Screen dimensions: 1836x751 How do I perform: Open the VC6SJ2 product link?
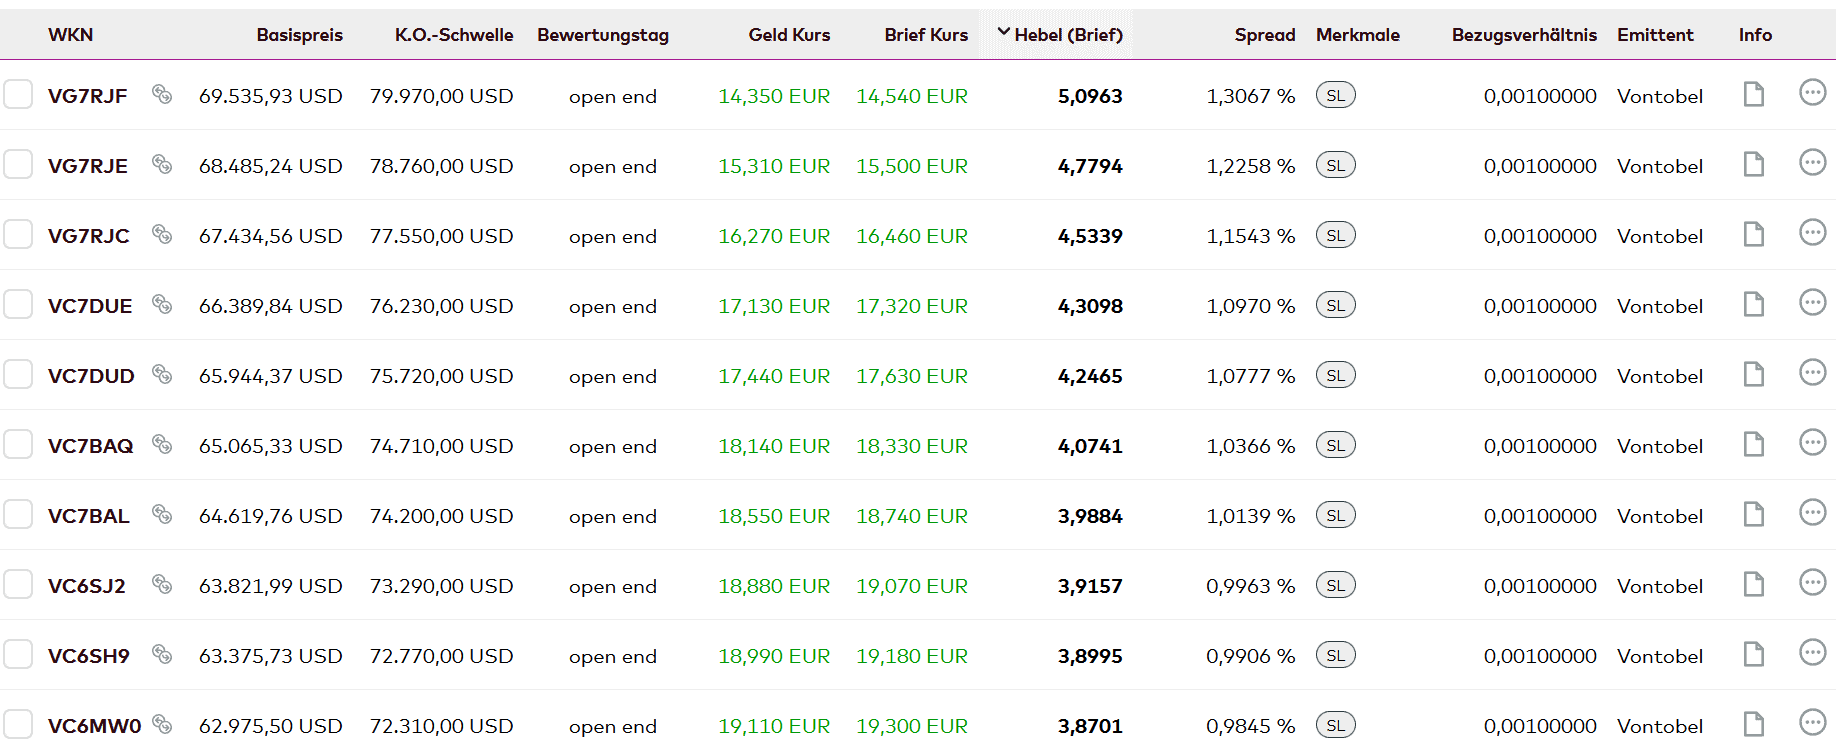pyautogui.click(x=87, y=586)
